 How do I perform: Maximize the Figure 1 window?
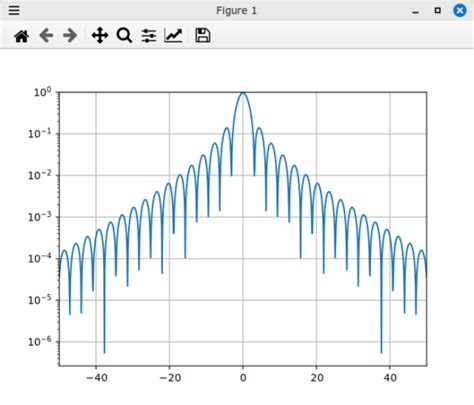[438, 10]
